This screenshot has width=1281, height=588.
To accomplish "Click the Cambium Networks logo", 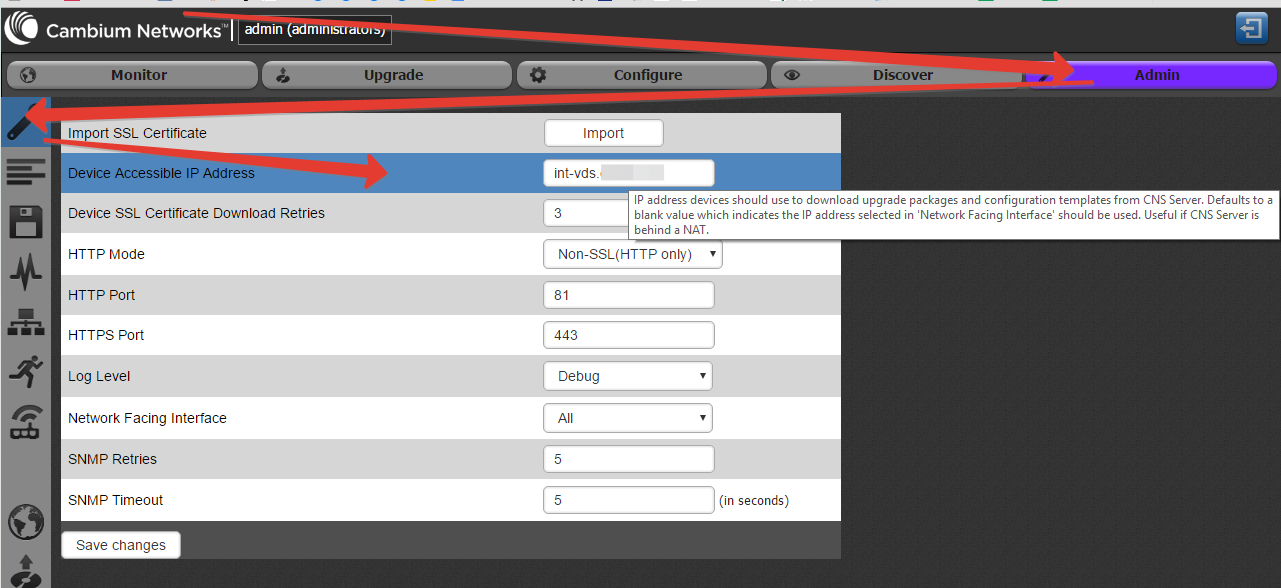I will pyautogui.click(x=116, y=30).
